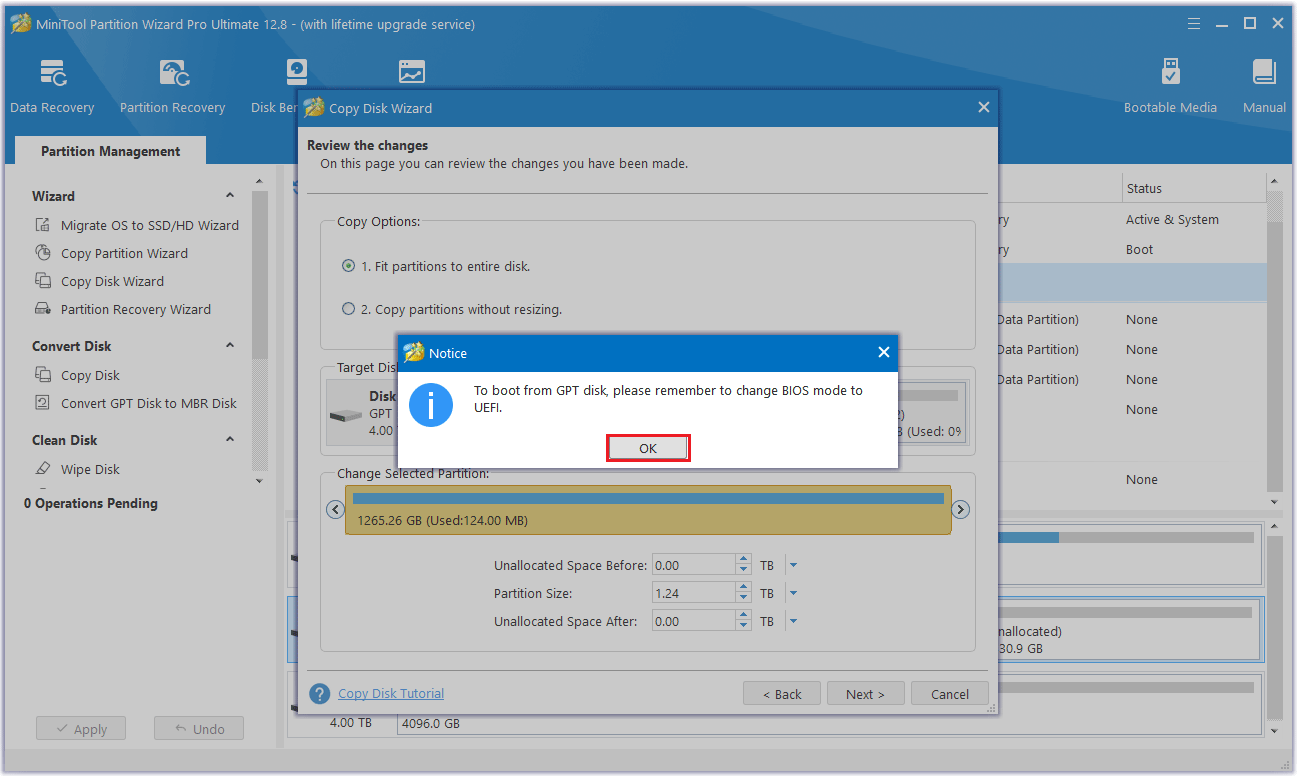Screen dimensions: 1297x777
Task: Click Partition Recovery Wizard sidebar icon
Action: 43,309
